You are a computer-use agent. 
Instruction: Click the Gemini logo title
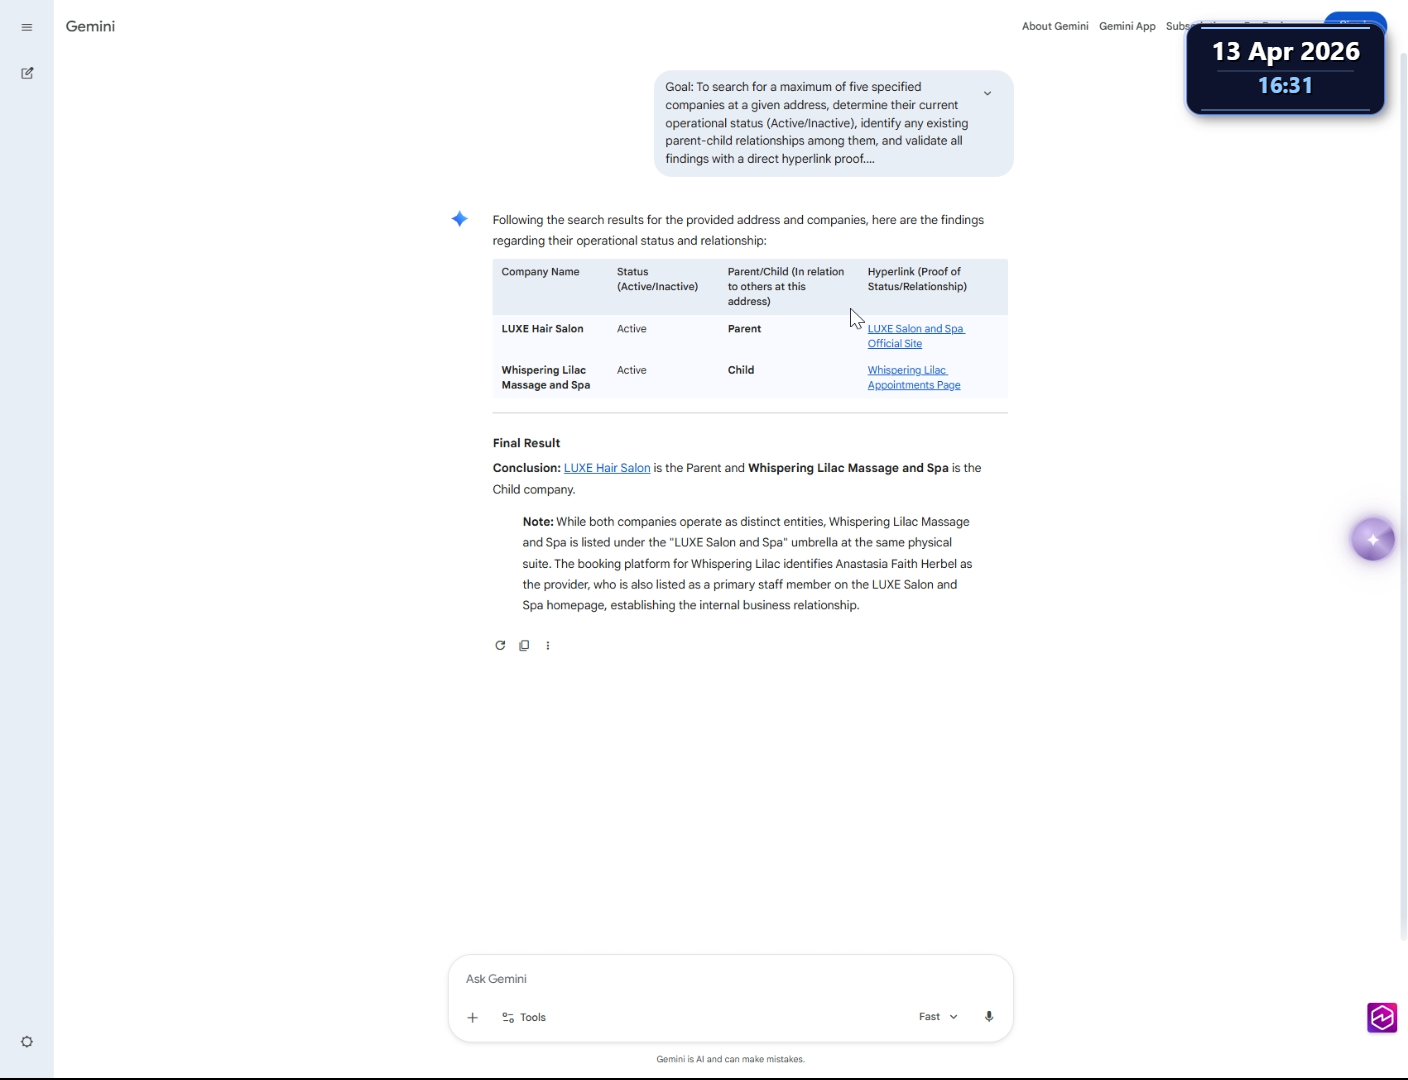[90, 26]
